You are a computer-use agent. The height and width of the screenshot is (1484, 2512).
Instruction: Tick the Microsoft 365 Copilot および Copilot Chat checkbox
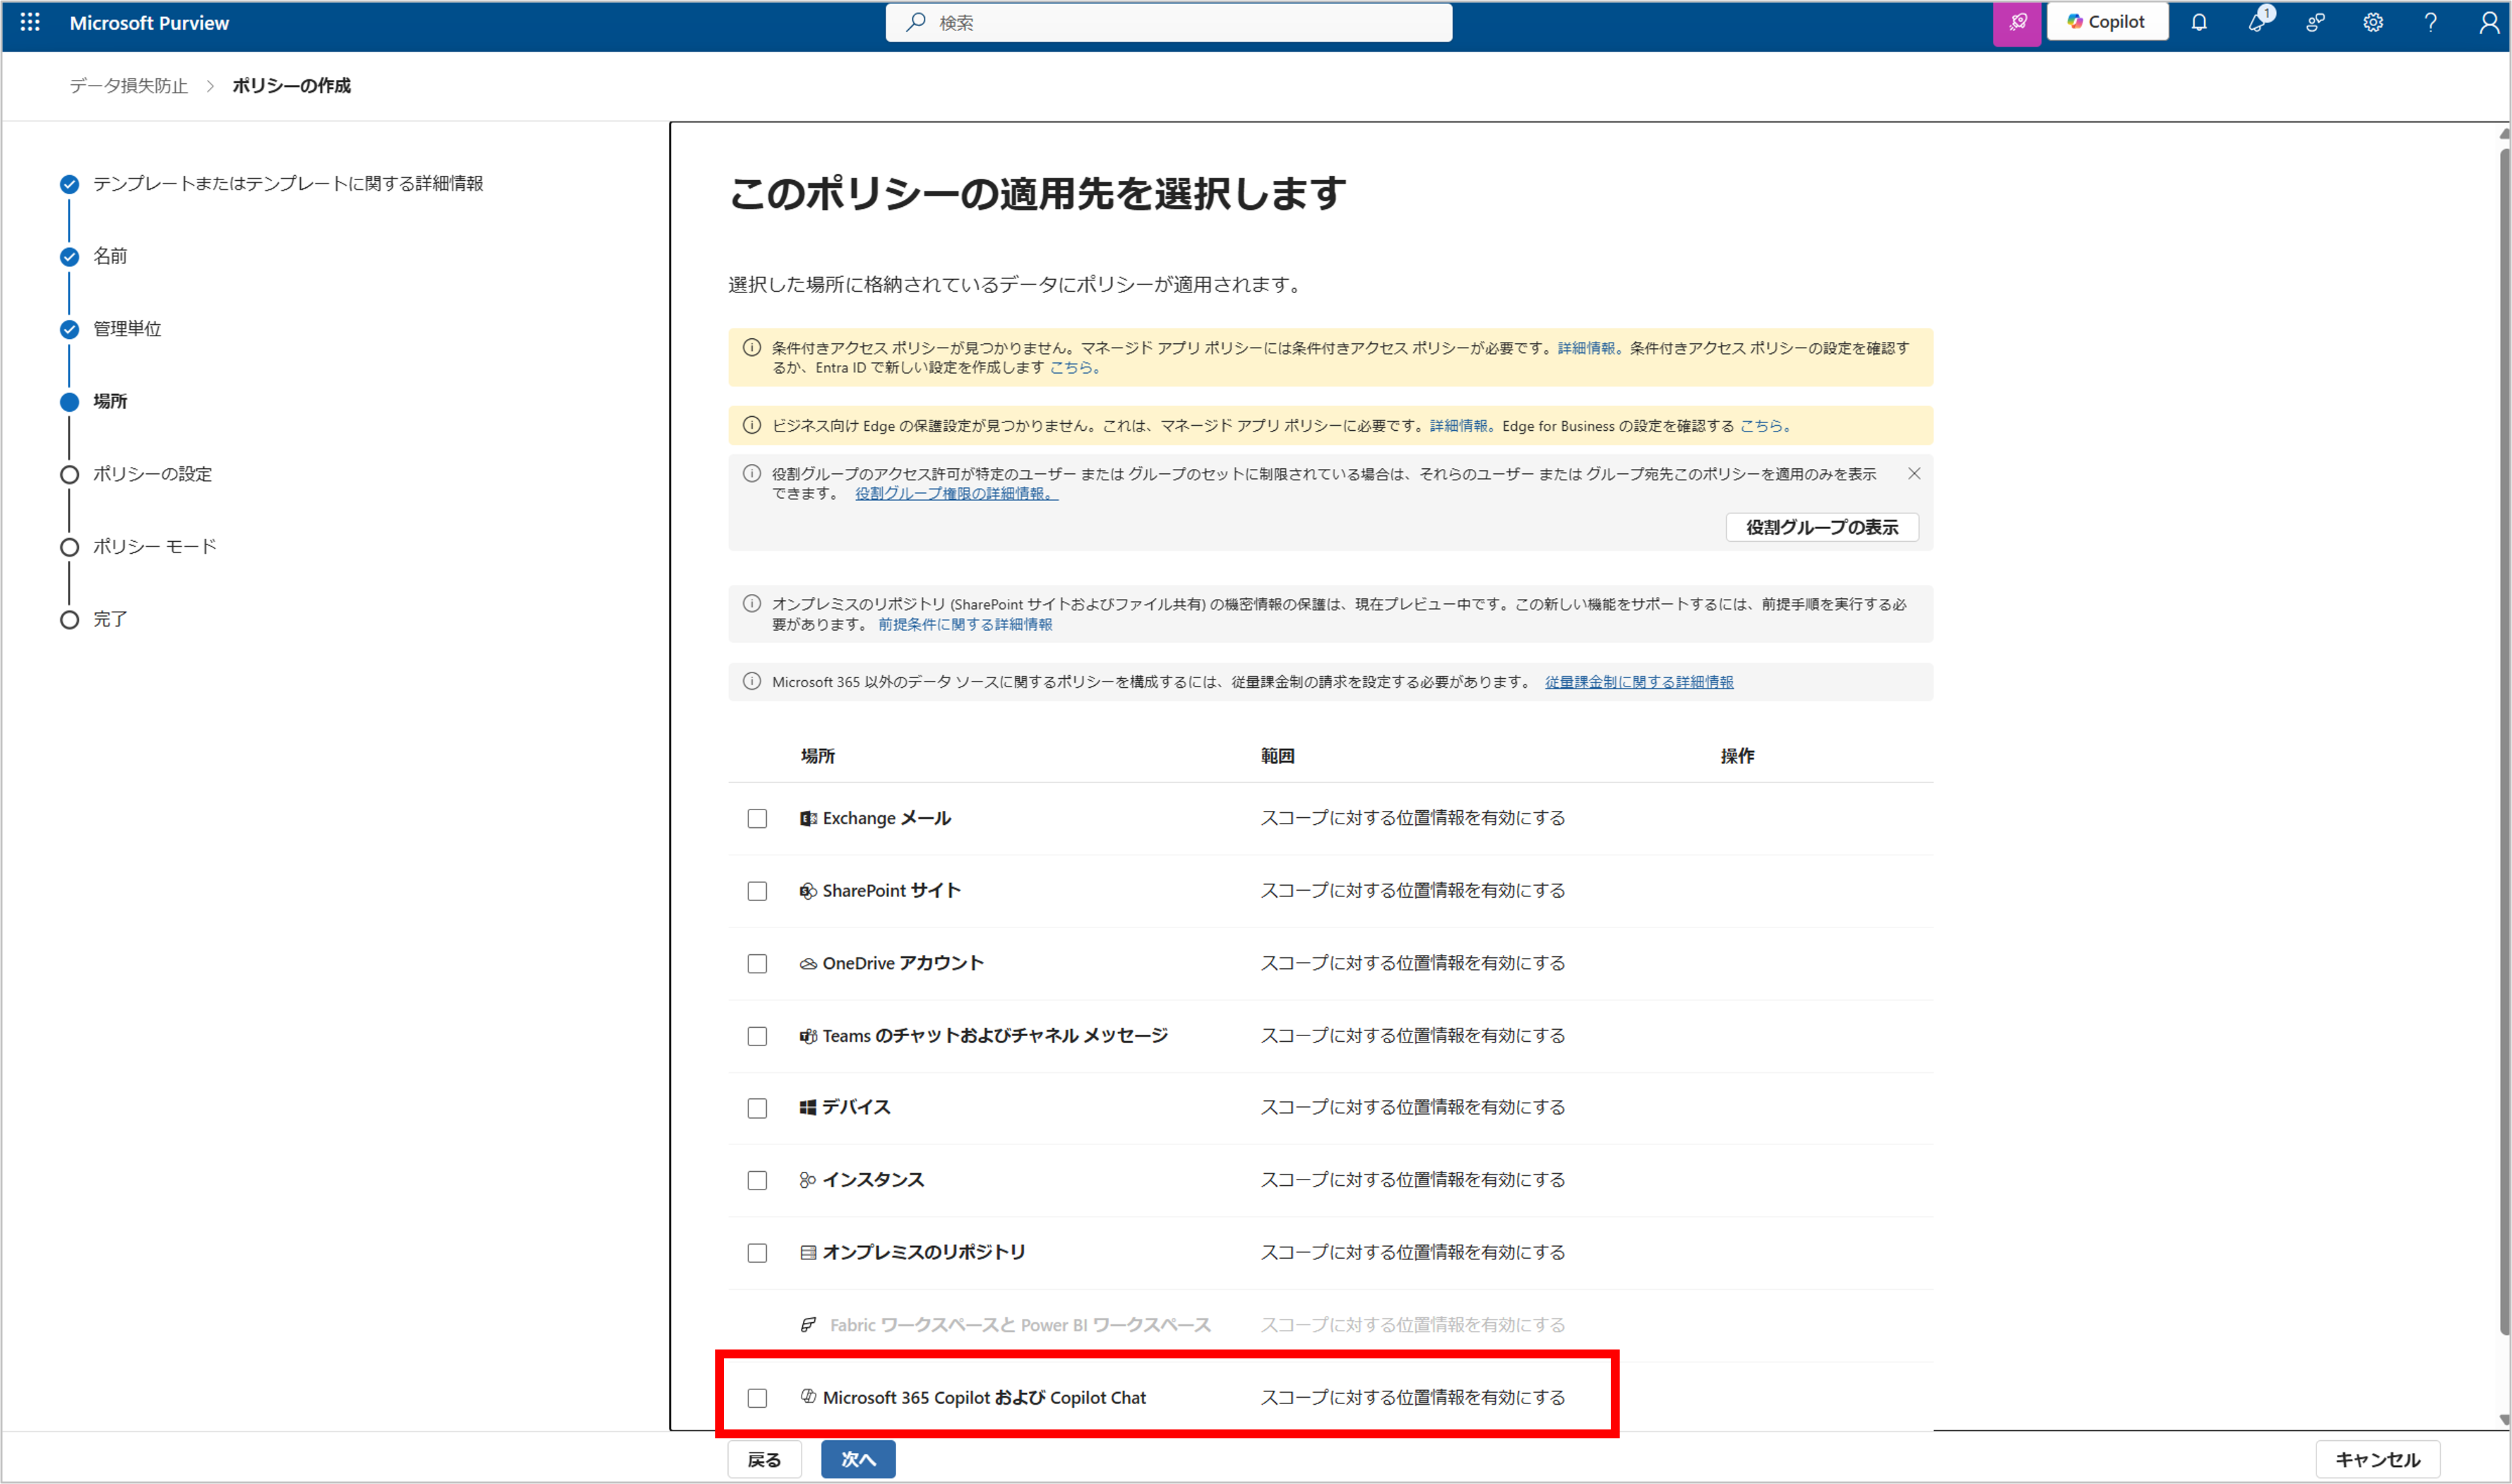[757, 1398]
